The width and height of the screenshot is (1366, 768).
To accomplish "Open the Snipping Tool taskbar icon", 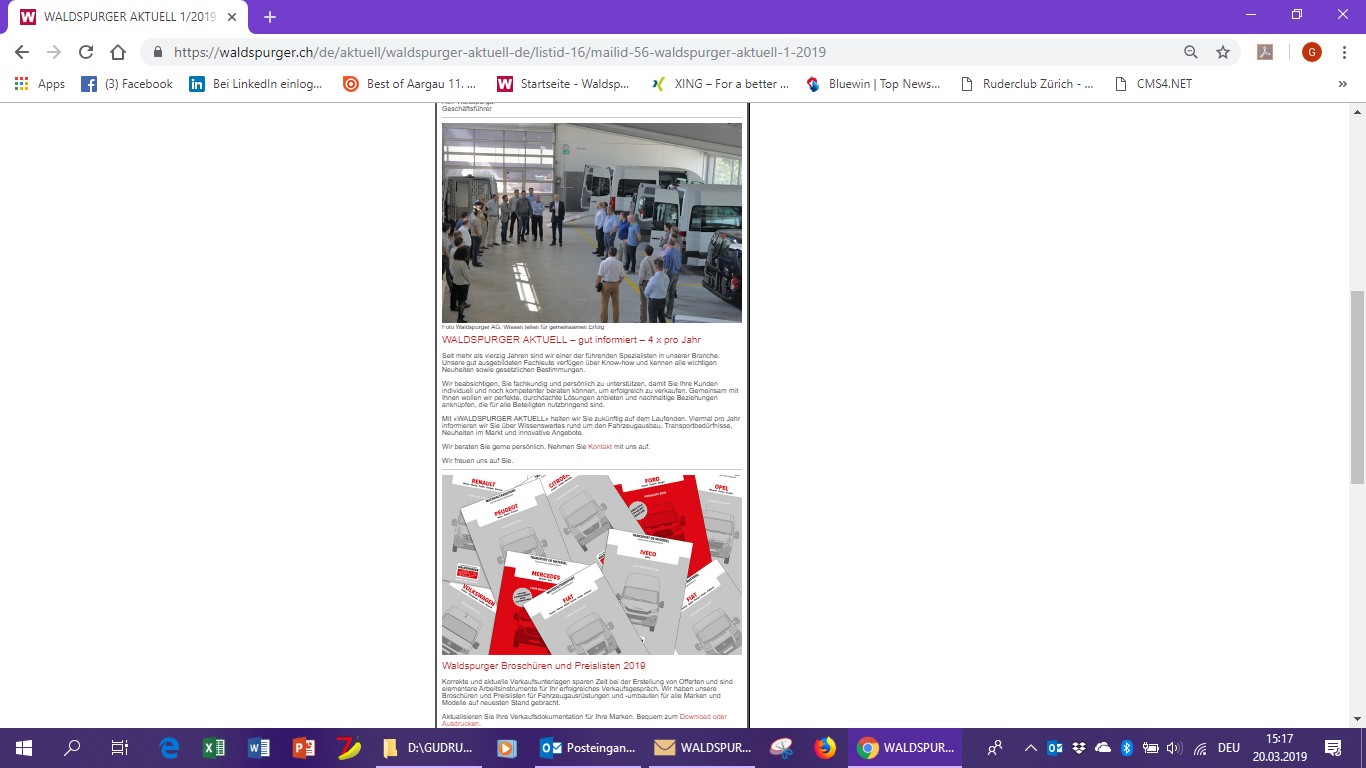I will tap(781, 748).
